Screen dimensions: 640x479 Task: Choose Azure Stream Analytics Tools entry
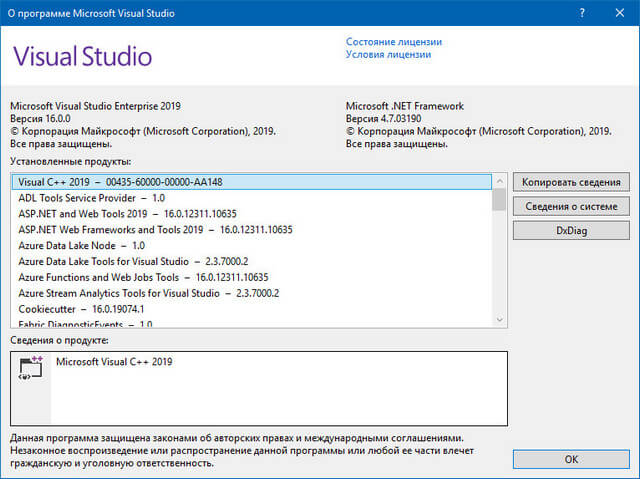(x=148, y=293)
